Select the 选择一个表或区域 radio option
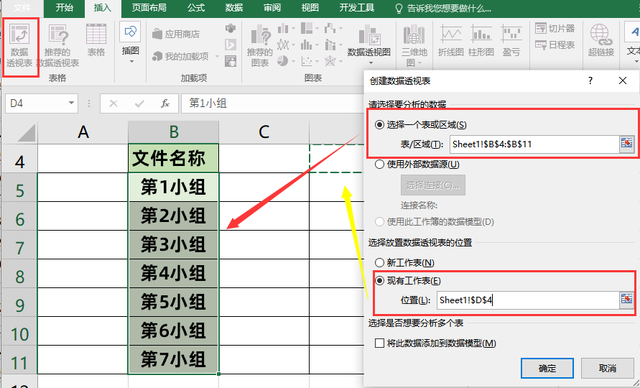 click(x=380, y=125)
